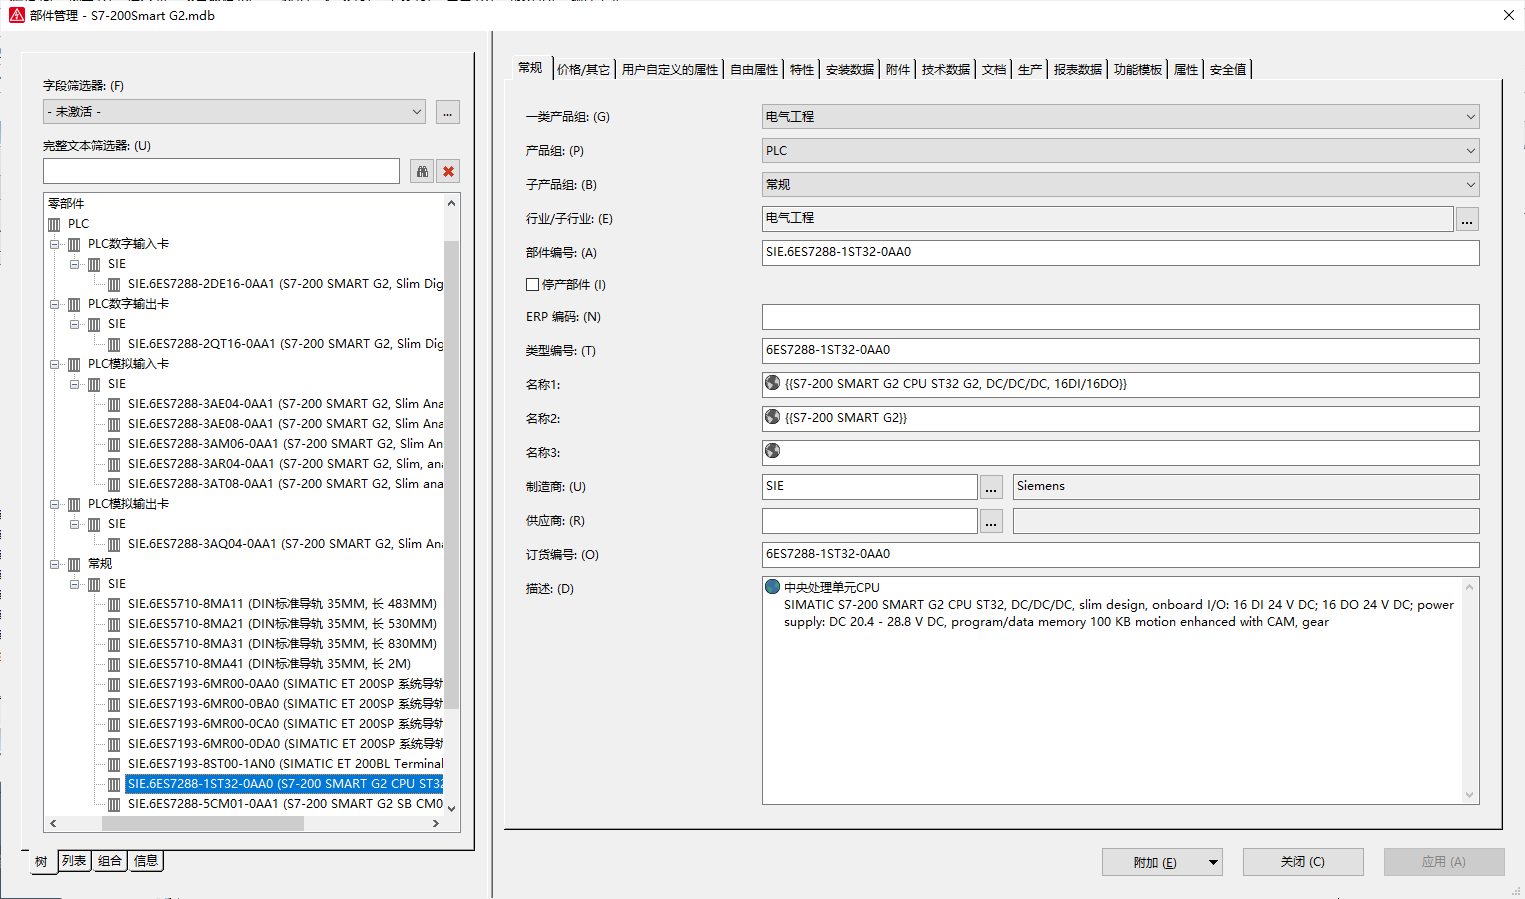
Task: Toggle the 停产部件 checkbox
Action: click(533, 285)
